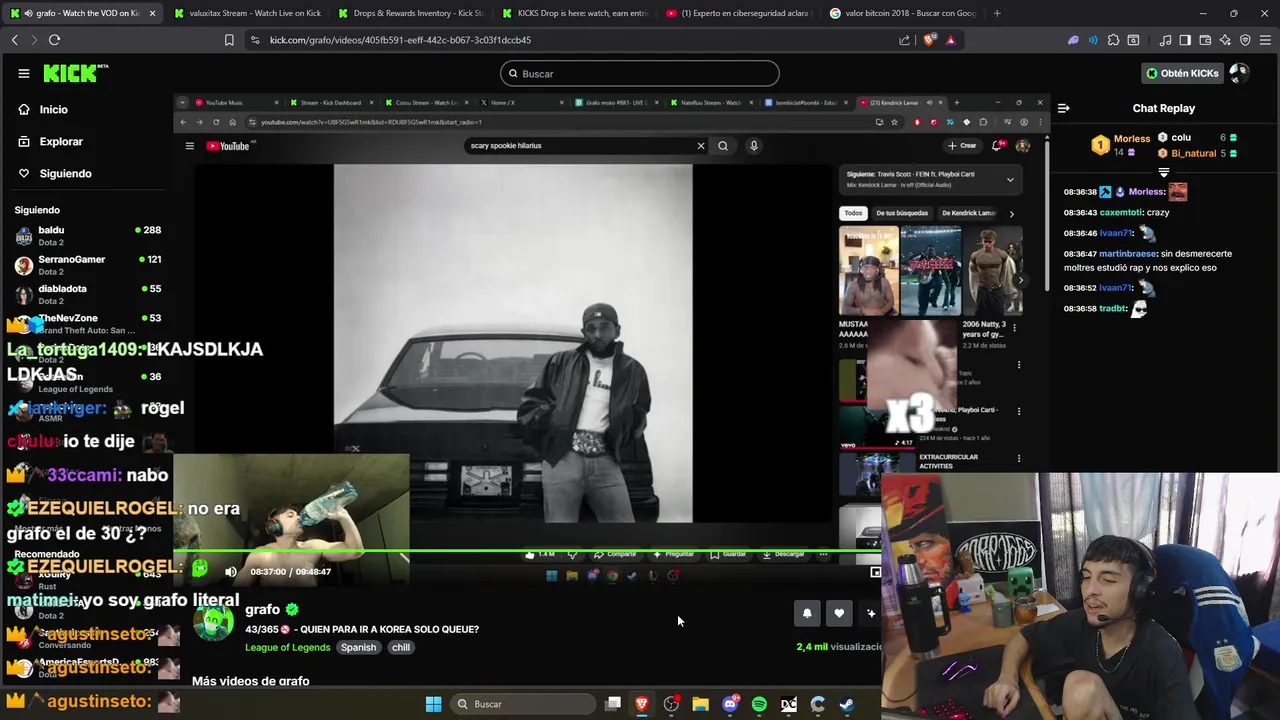
Task: Mute the Kick video player
Action: coord(231,572)
